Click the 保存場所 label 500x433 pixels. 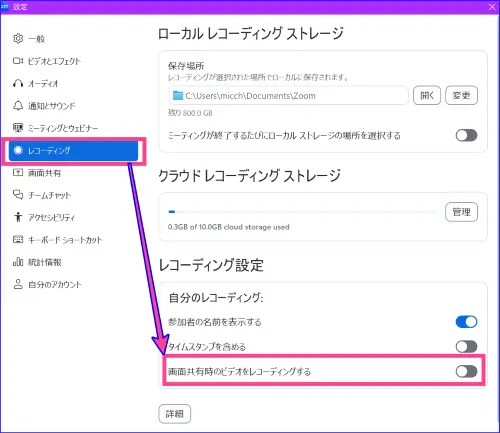(186, 66)
